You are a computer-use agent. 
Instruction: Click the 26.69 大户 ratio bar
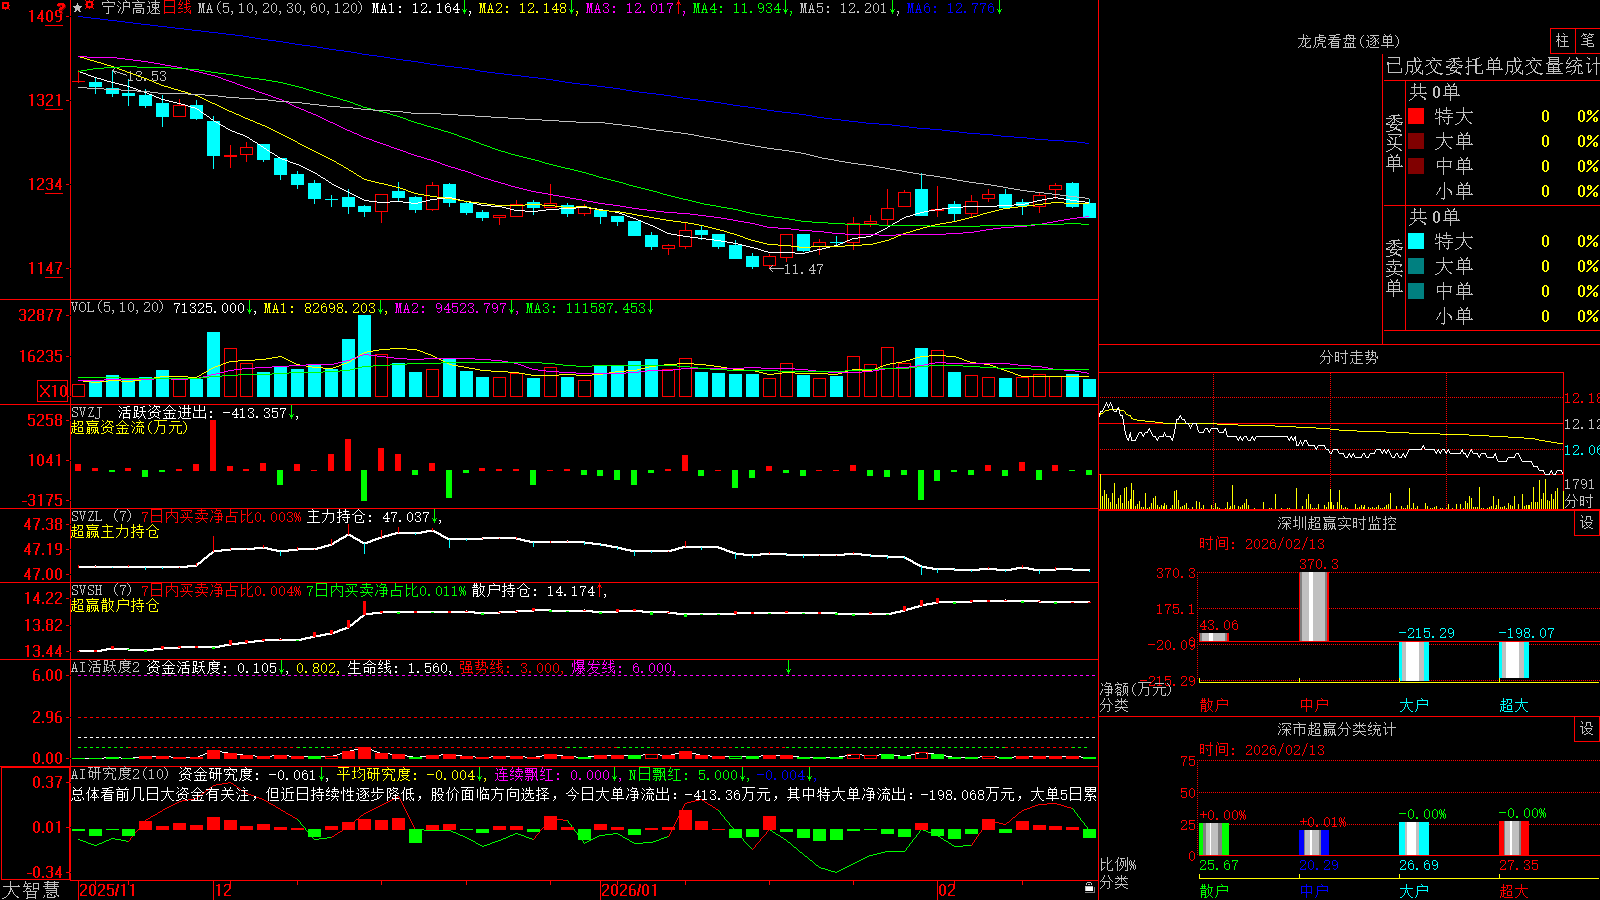[x=1414, y=839]
